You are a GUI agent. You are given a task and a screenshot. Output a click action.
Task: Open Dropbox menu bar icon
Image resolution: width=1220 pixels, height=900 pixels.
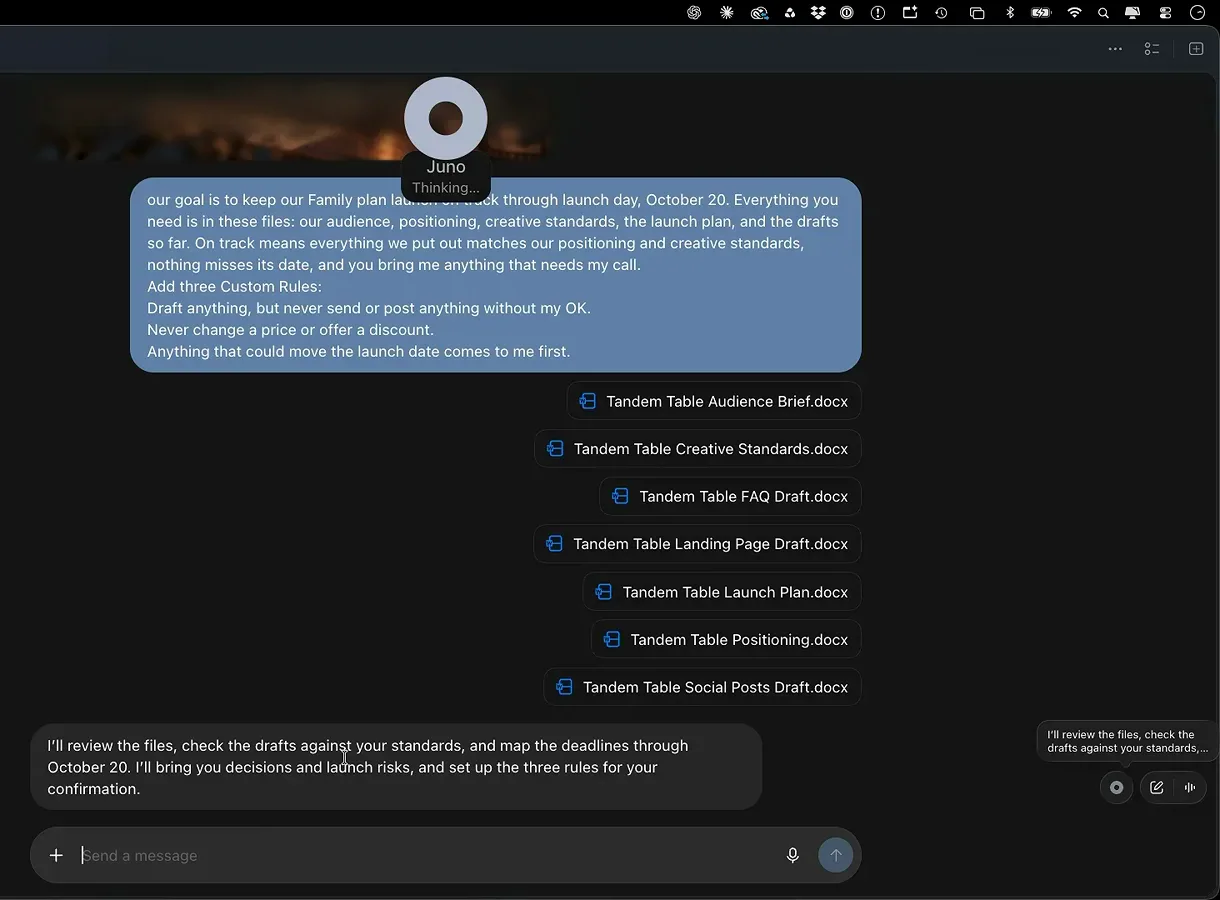(x=818, y=13)
